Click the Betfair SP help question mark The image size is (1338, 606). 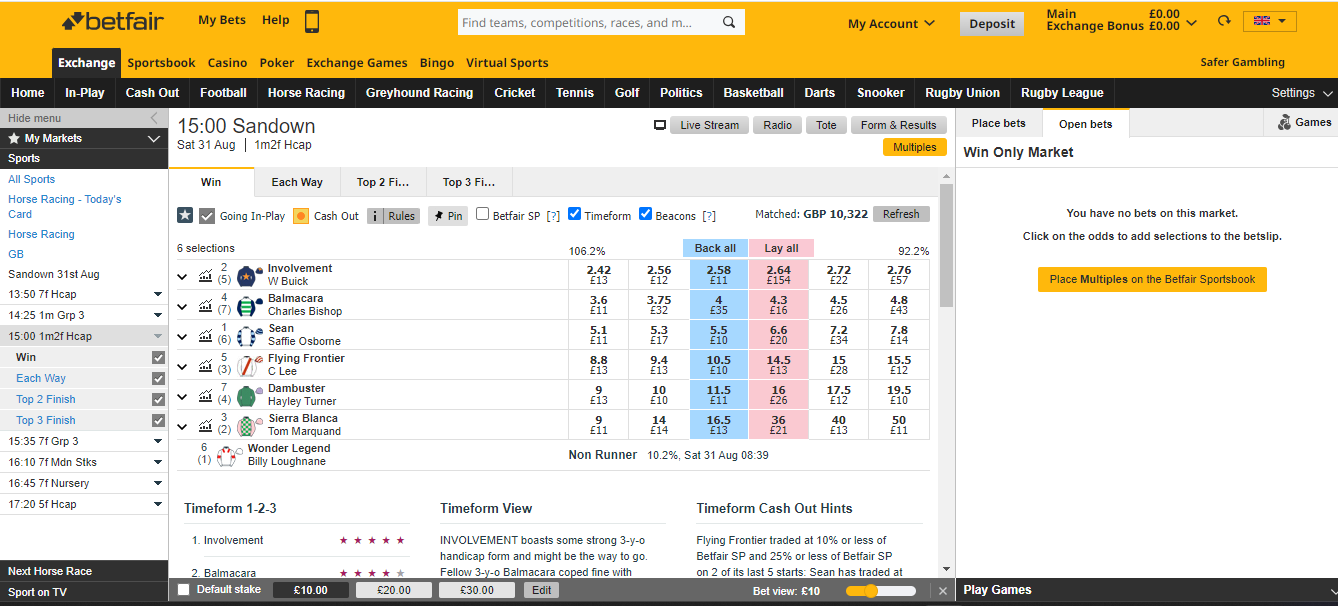[x=553, y=216]
